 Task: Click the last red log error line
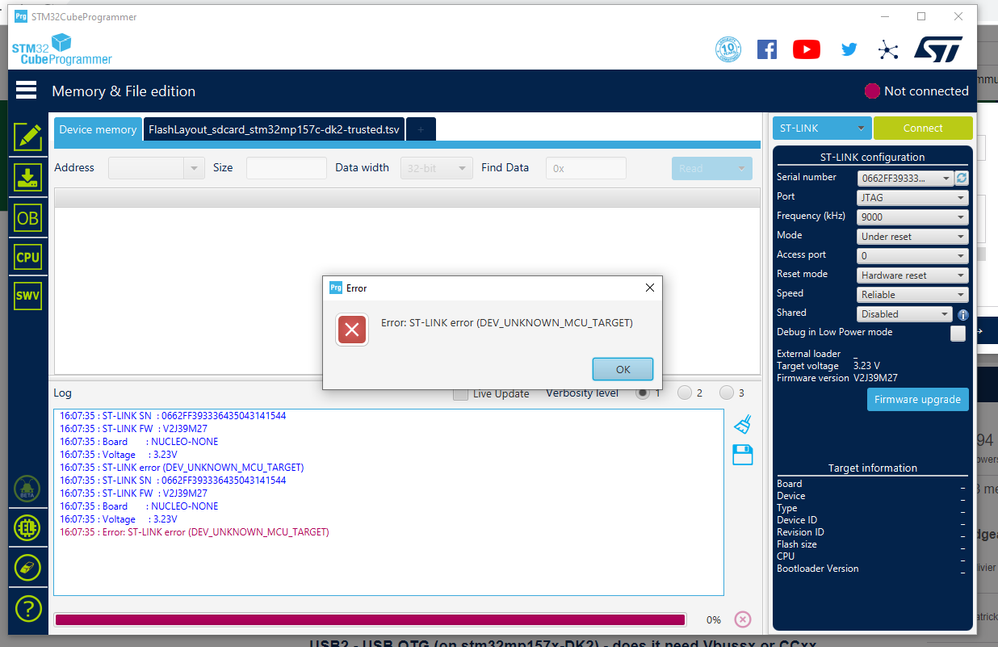click(194, 532)
